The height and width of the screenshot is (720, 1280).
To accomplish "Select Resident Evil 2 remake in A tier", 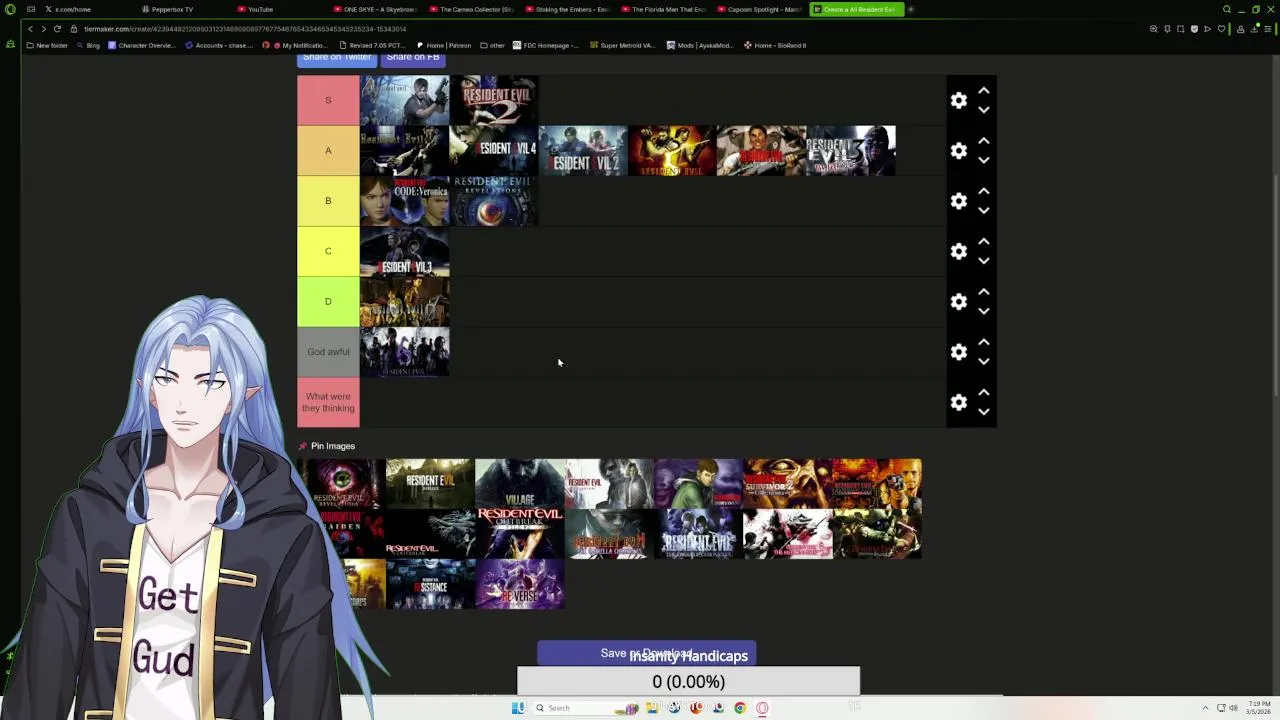I will [x=583, y=150].
